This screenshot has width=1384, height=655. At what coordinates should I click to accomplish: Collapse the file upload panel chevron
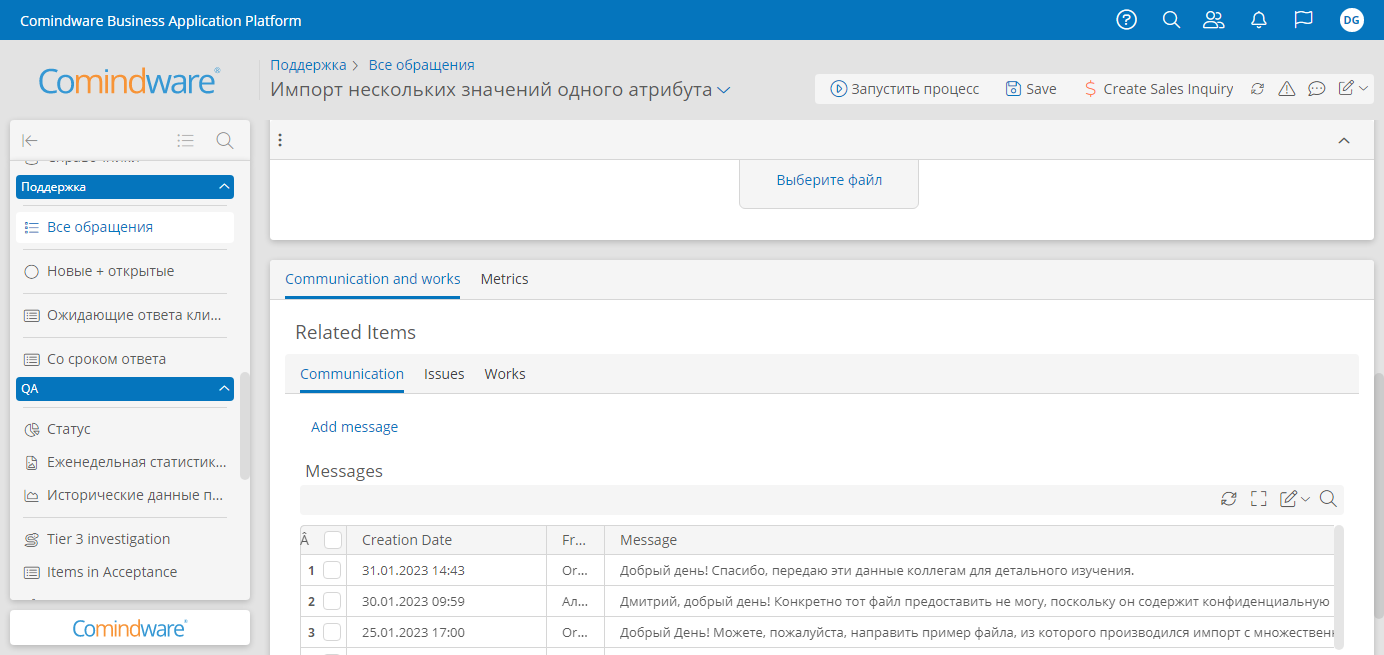[1344, 141]
